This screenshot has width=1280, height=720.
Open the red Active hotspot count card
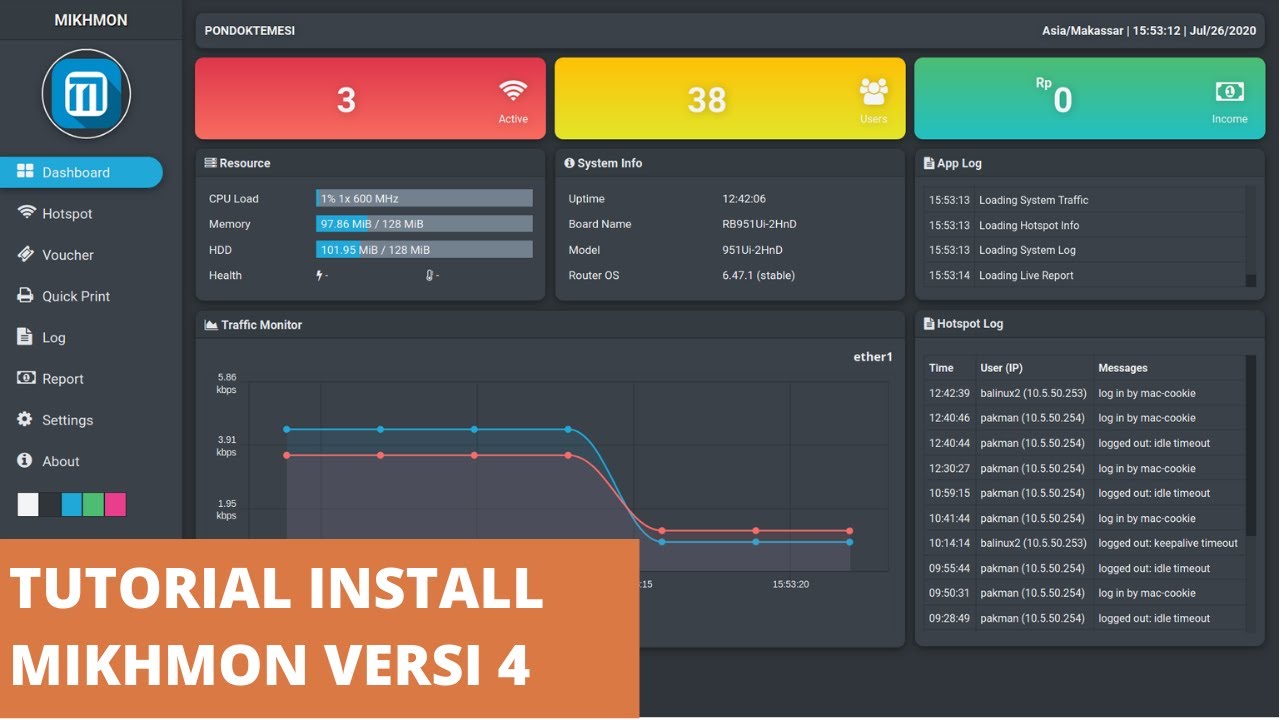tap(370, 98)
